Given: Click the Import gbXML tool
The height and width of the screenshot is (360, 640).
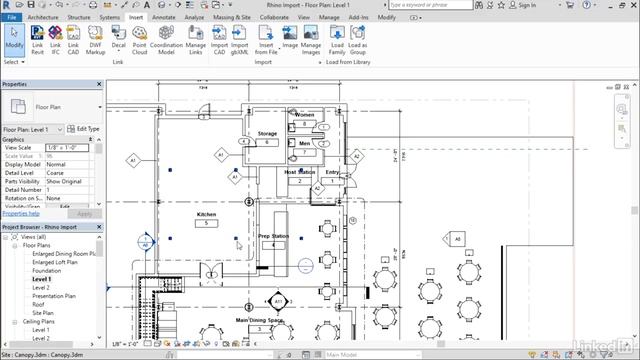Looking at the screenshot, I should click(x=239, y=40).
